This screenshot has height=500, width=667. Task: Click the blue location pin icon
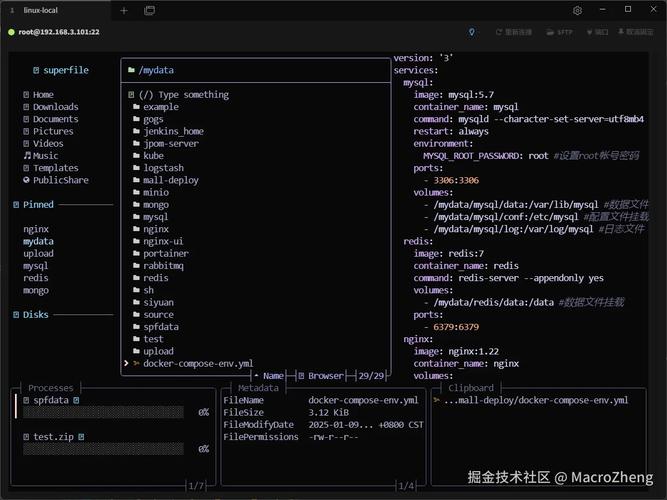[471, 32]
